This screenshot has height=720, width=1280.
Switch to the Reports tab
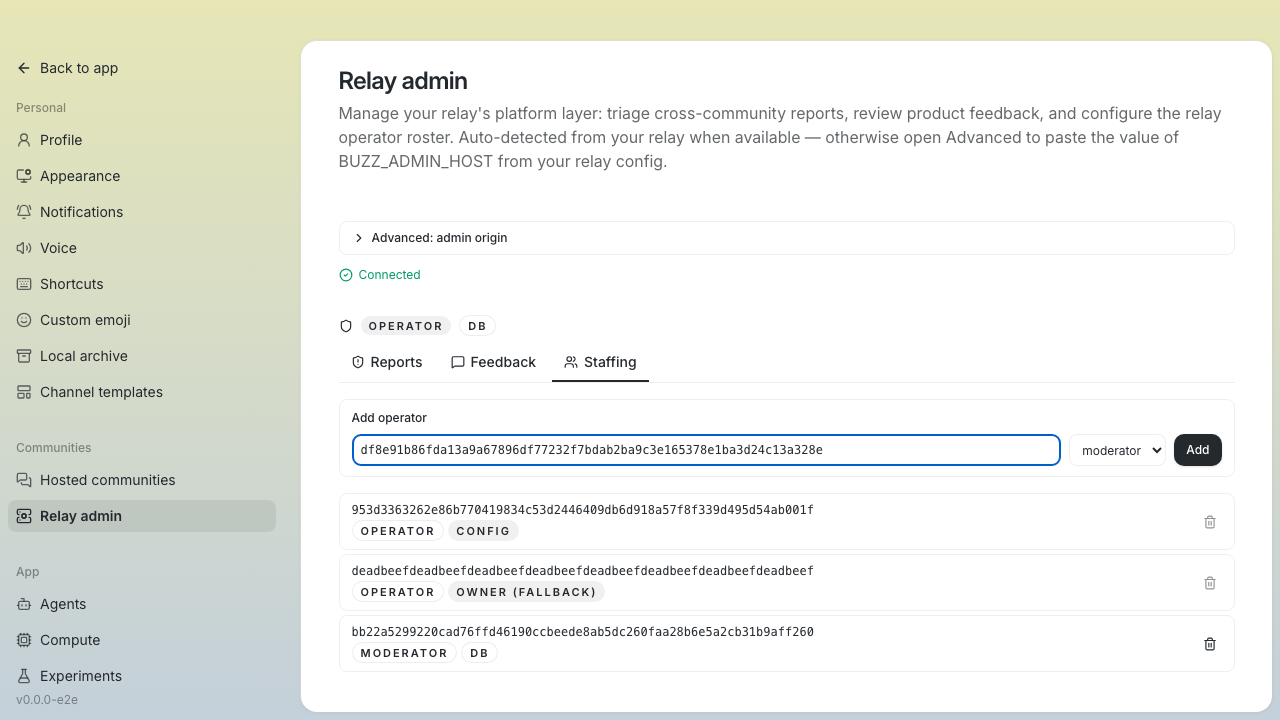pos(387,362)
